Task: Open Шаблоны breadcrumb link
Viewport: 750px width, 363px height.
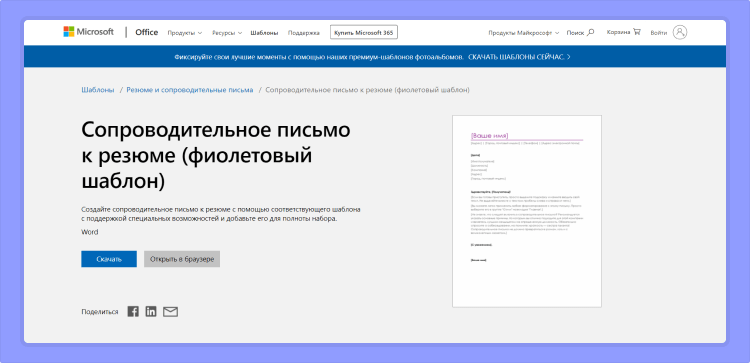Action: (x=98, y=90)
